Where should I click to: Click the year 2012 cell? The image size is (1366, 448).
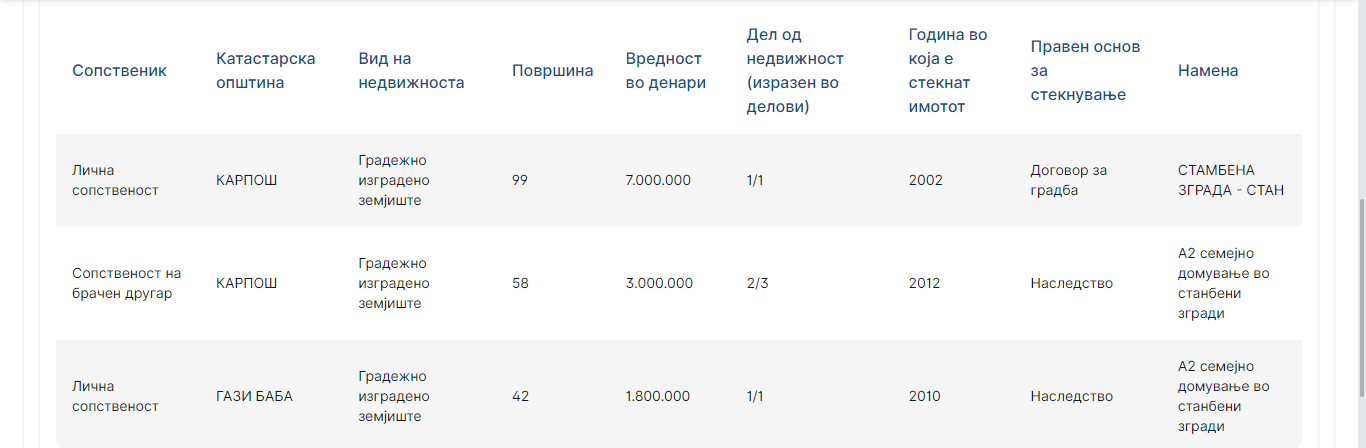click(x=924, y=283)
